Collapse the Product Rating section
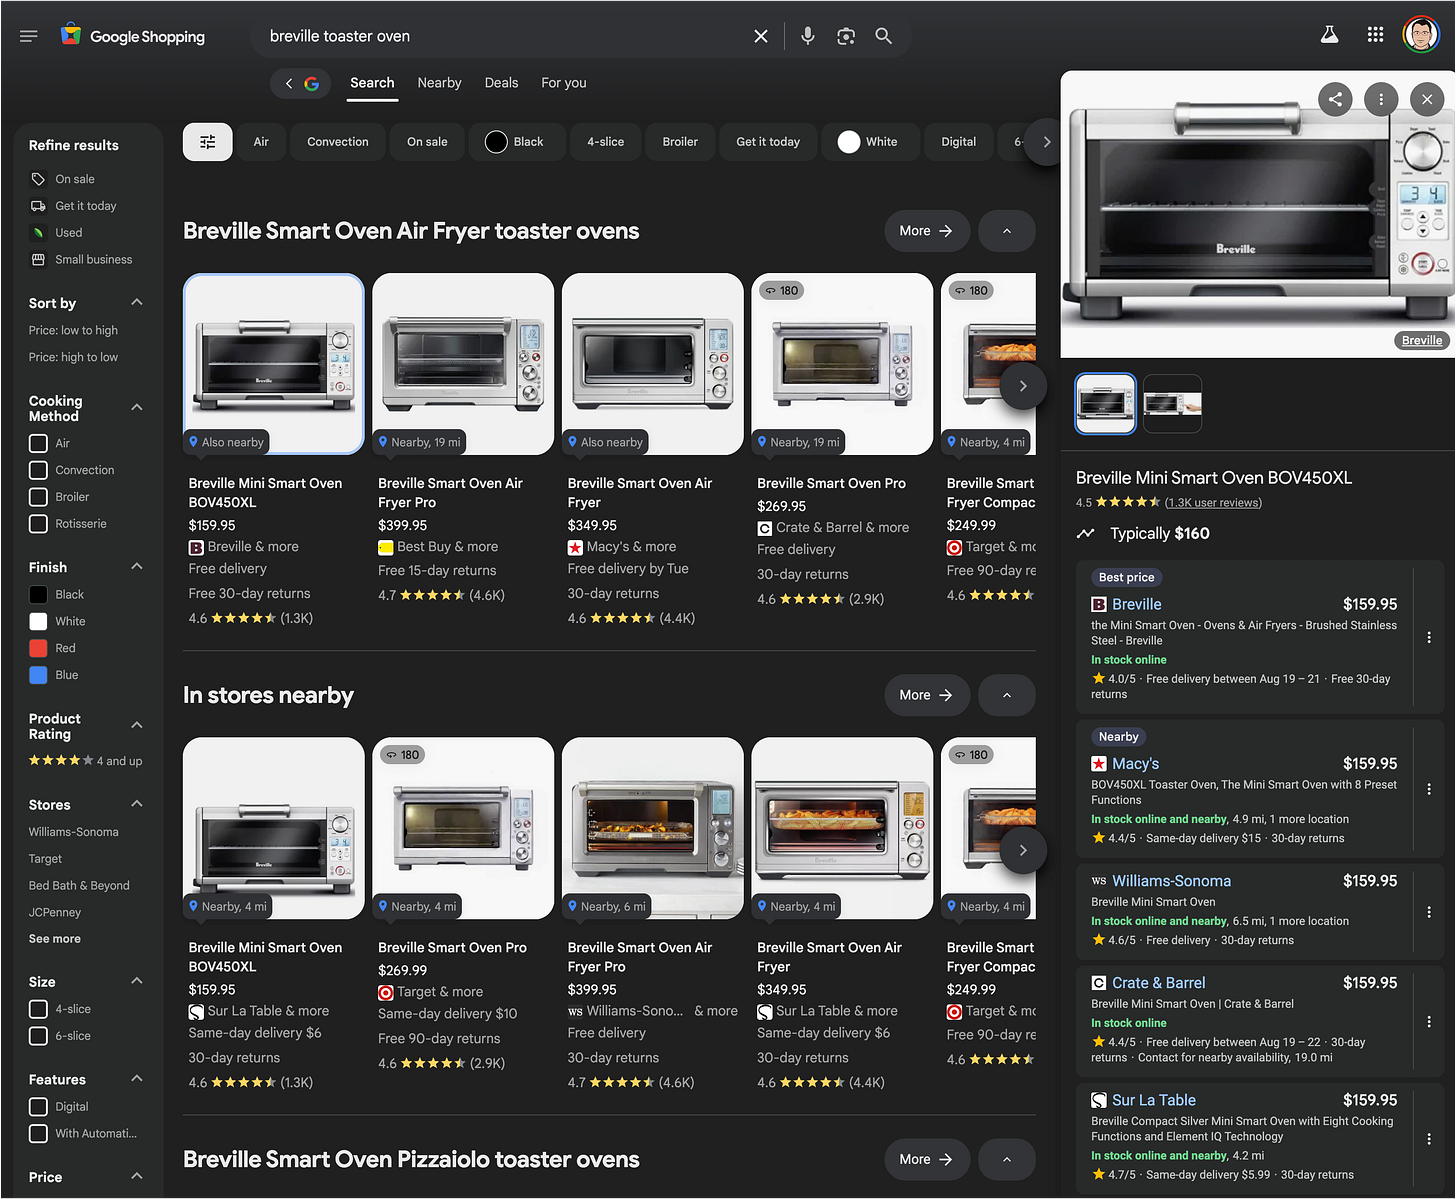The width and height of the screenshot is (1456, 1199). (x=137, y=725)
